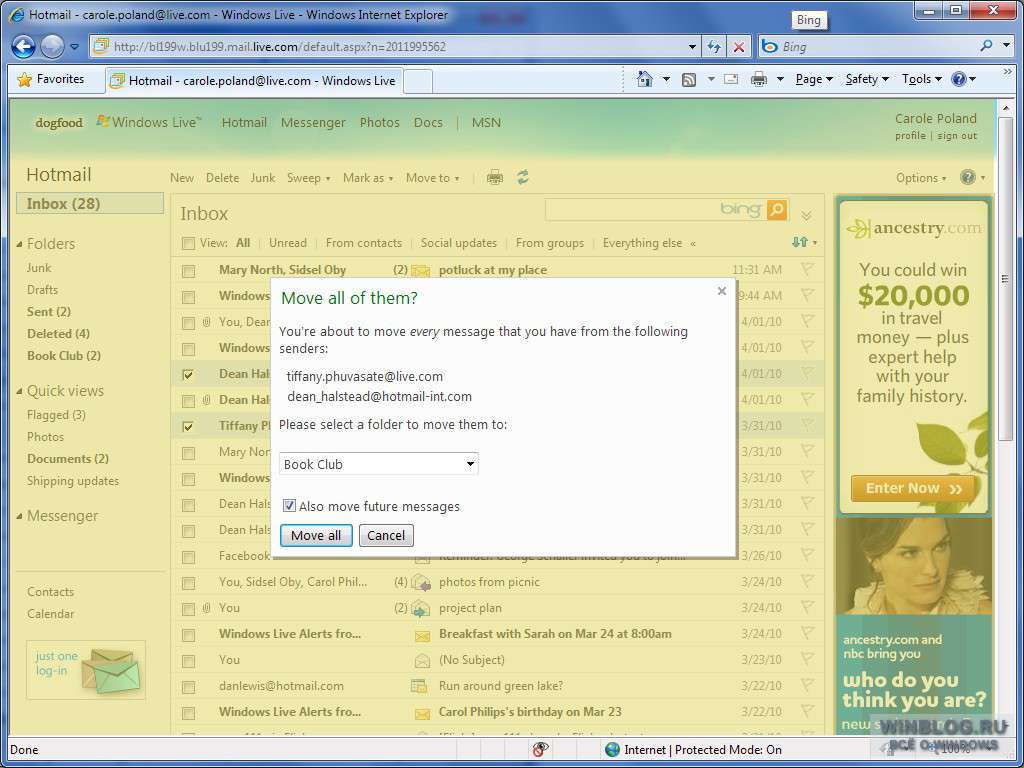
Task: Tick the "(No Subject)" row checkbox
Action: [x=189, y=661]
